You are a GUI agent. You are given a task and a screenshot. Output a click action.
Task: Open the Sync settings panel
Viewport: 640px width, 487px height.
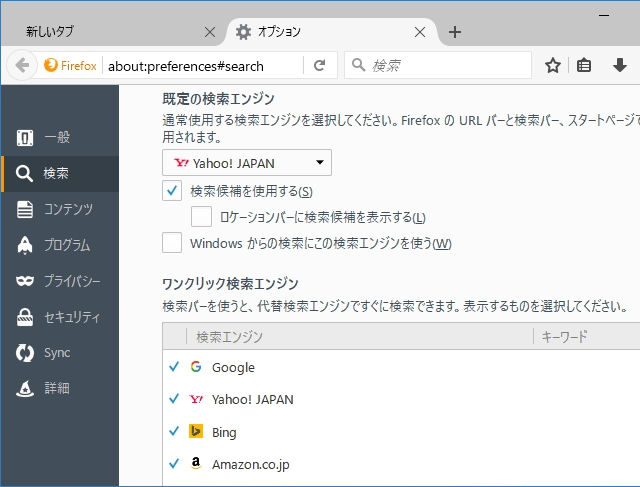point(60,353)
